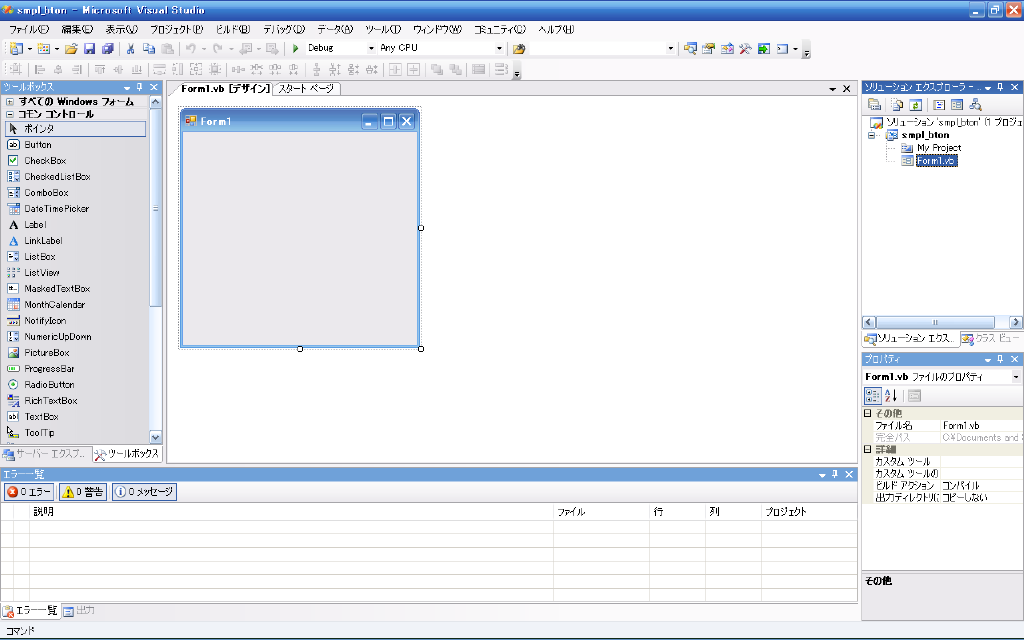The width and height of the screenshot is (1024, 640).
Task: Sort properties alphabetically icon
Action: tap(891, 396)
